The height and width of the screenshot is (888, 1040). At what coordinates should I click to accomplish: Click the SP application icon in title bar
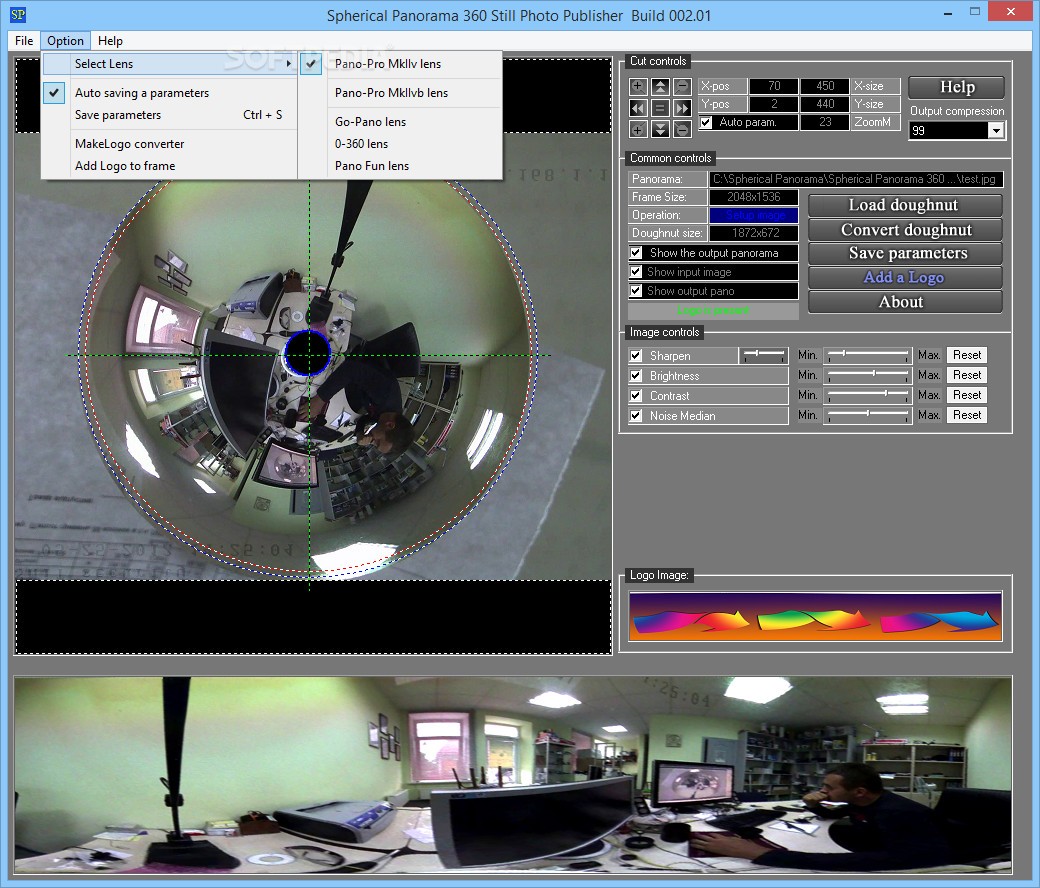[x=18, y=14]
